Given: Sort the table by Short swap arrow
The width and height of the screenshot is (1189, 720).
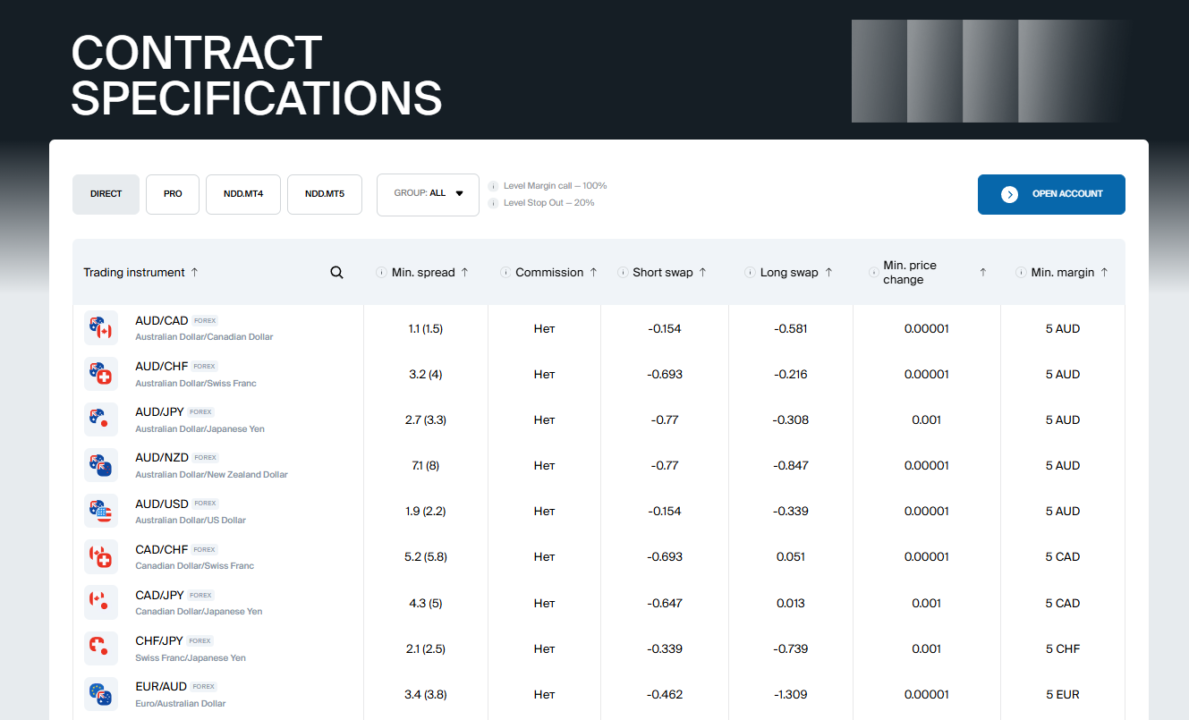Looking at the screenshot, I should tap(702, 272).
